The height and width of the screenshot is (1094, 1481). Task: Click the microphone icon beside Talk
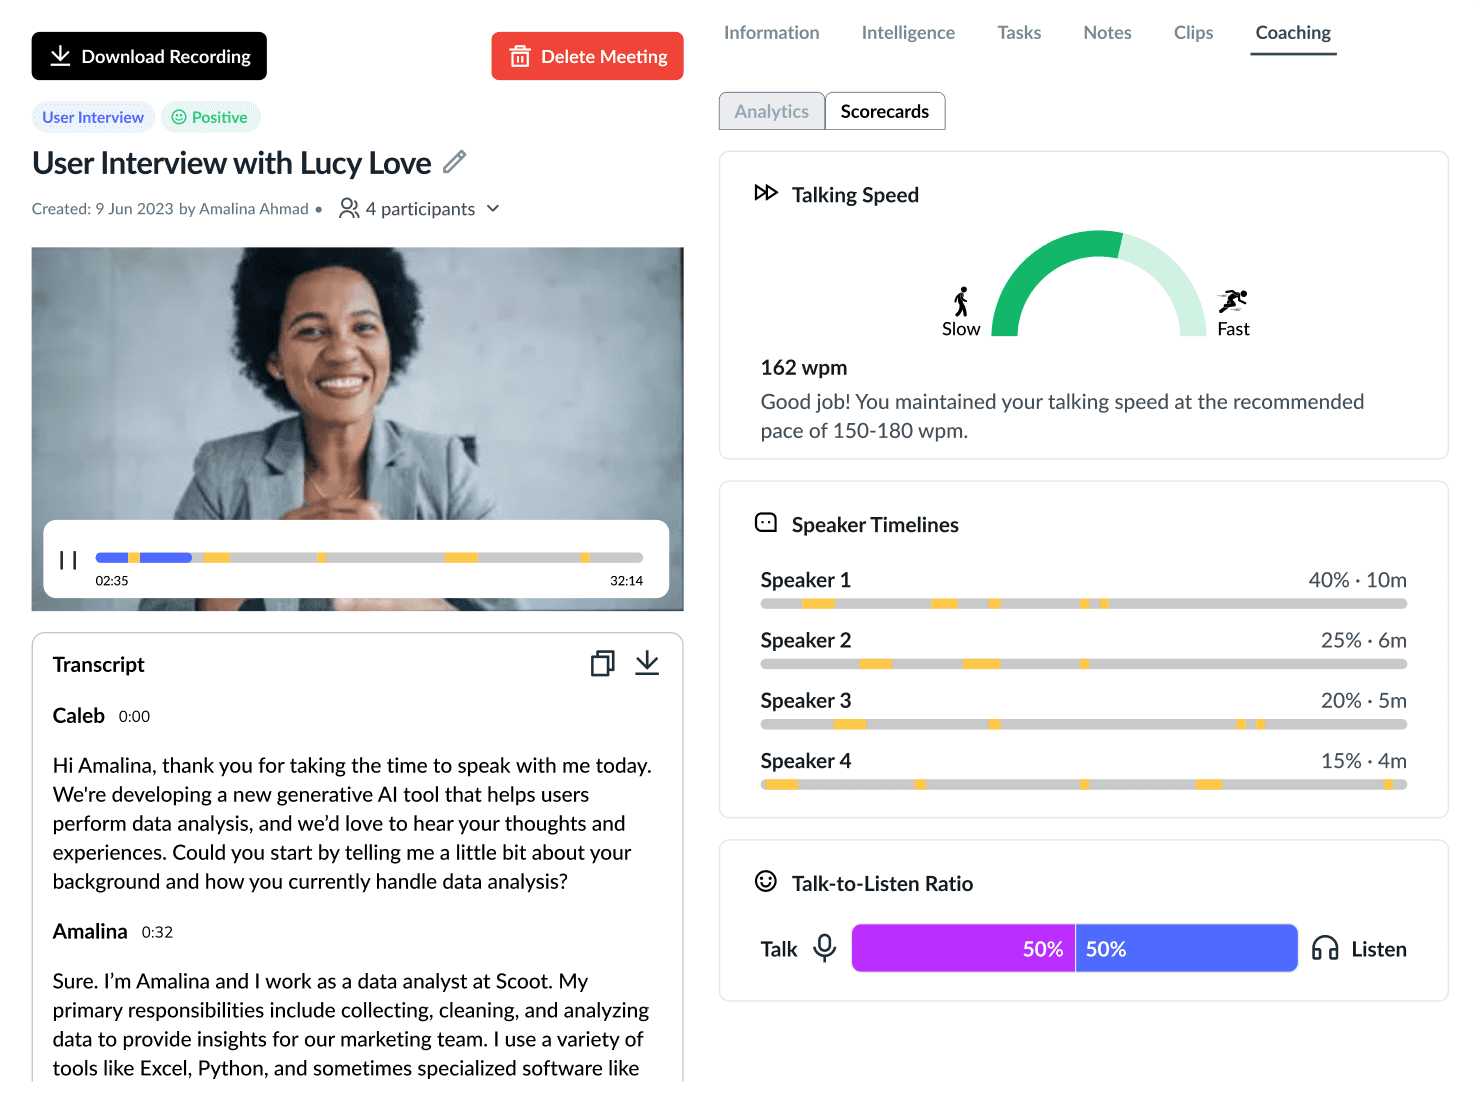click(x=824, y=948)
